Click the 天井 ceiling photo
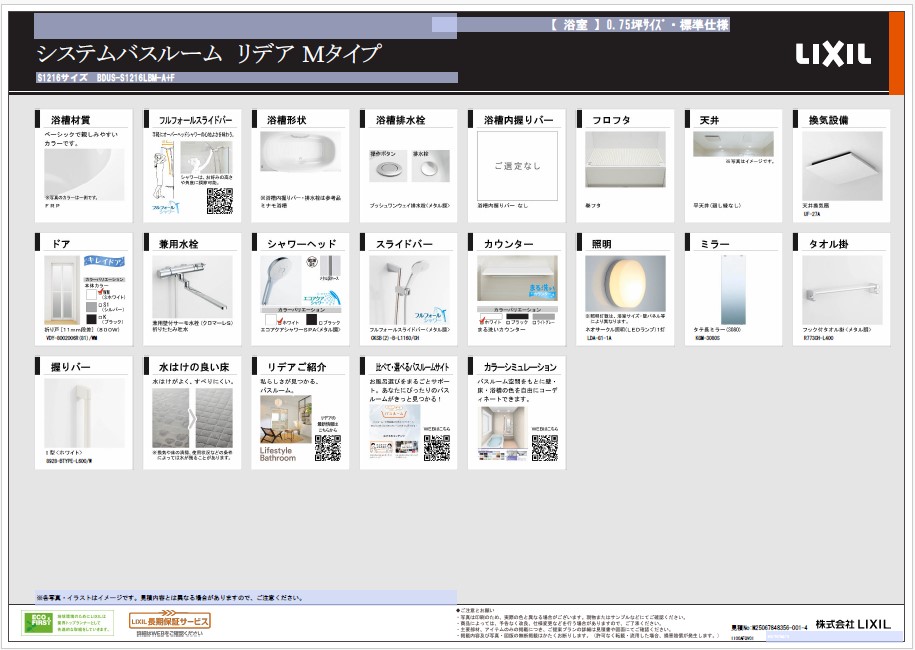Viewport: 915px width, 650px height. click(x=733, y=144)
